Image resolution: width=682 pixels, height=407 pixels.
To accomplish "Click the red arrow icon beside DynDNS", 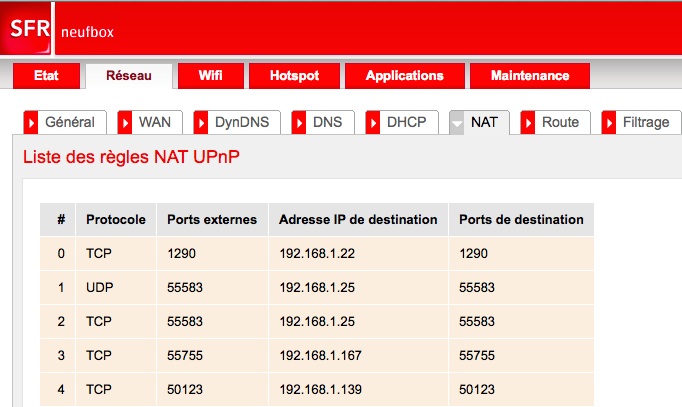I will point(202,122).
